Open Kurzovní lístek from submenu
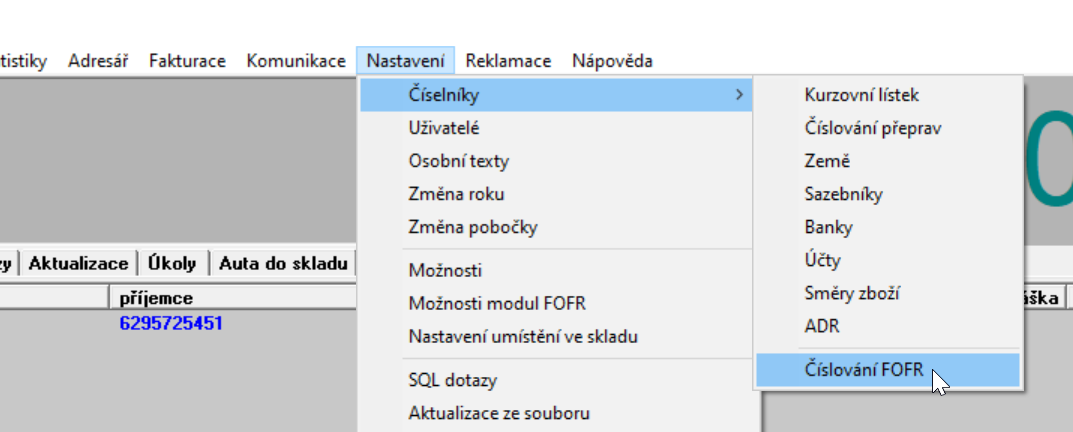 pyautogui.click(x=861, y=95)
